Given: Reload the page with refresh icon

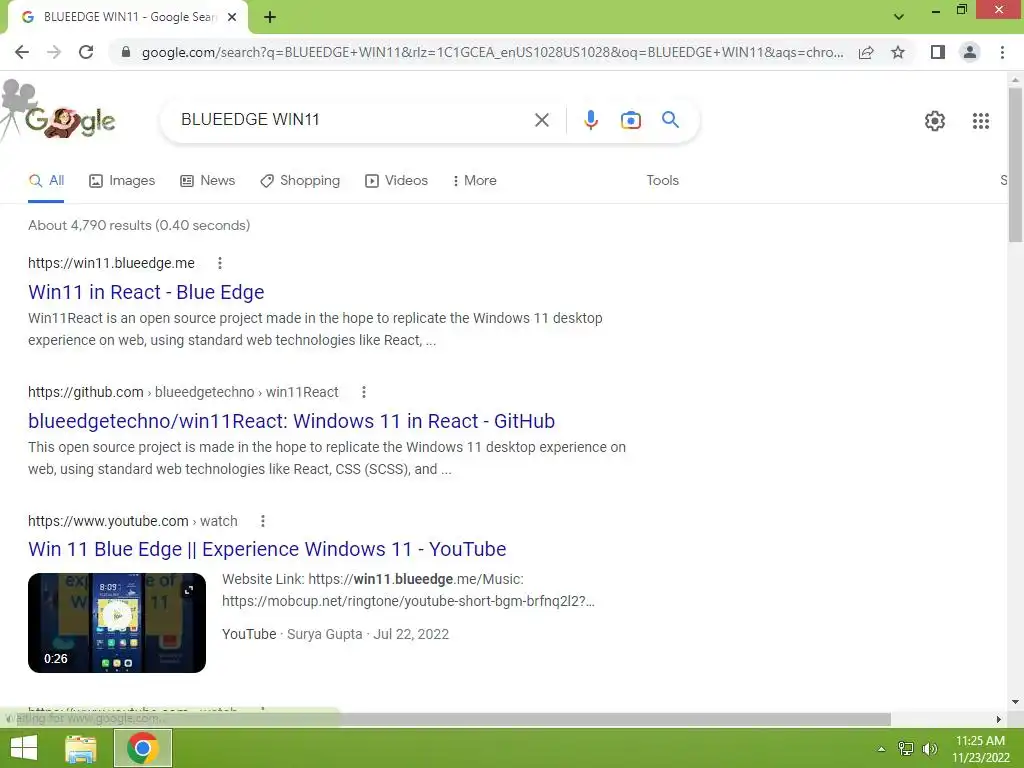Looking at the screenshot, I should [86, 52].
